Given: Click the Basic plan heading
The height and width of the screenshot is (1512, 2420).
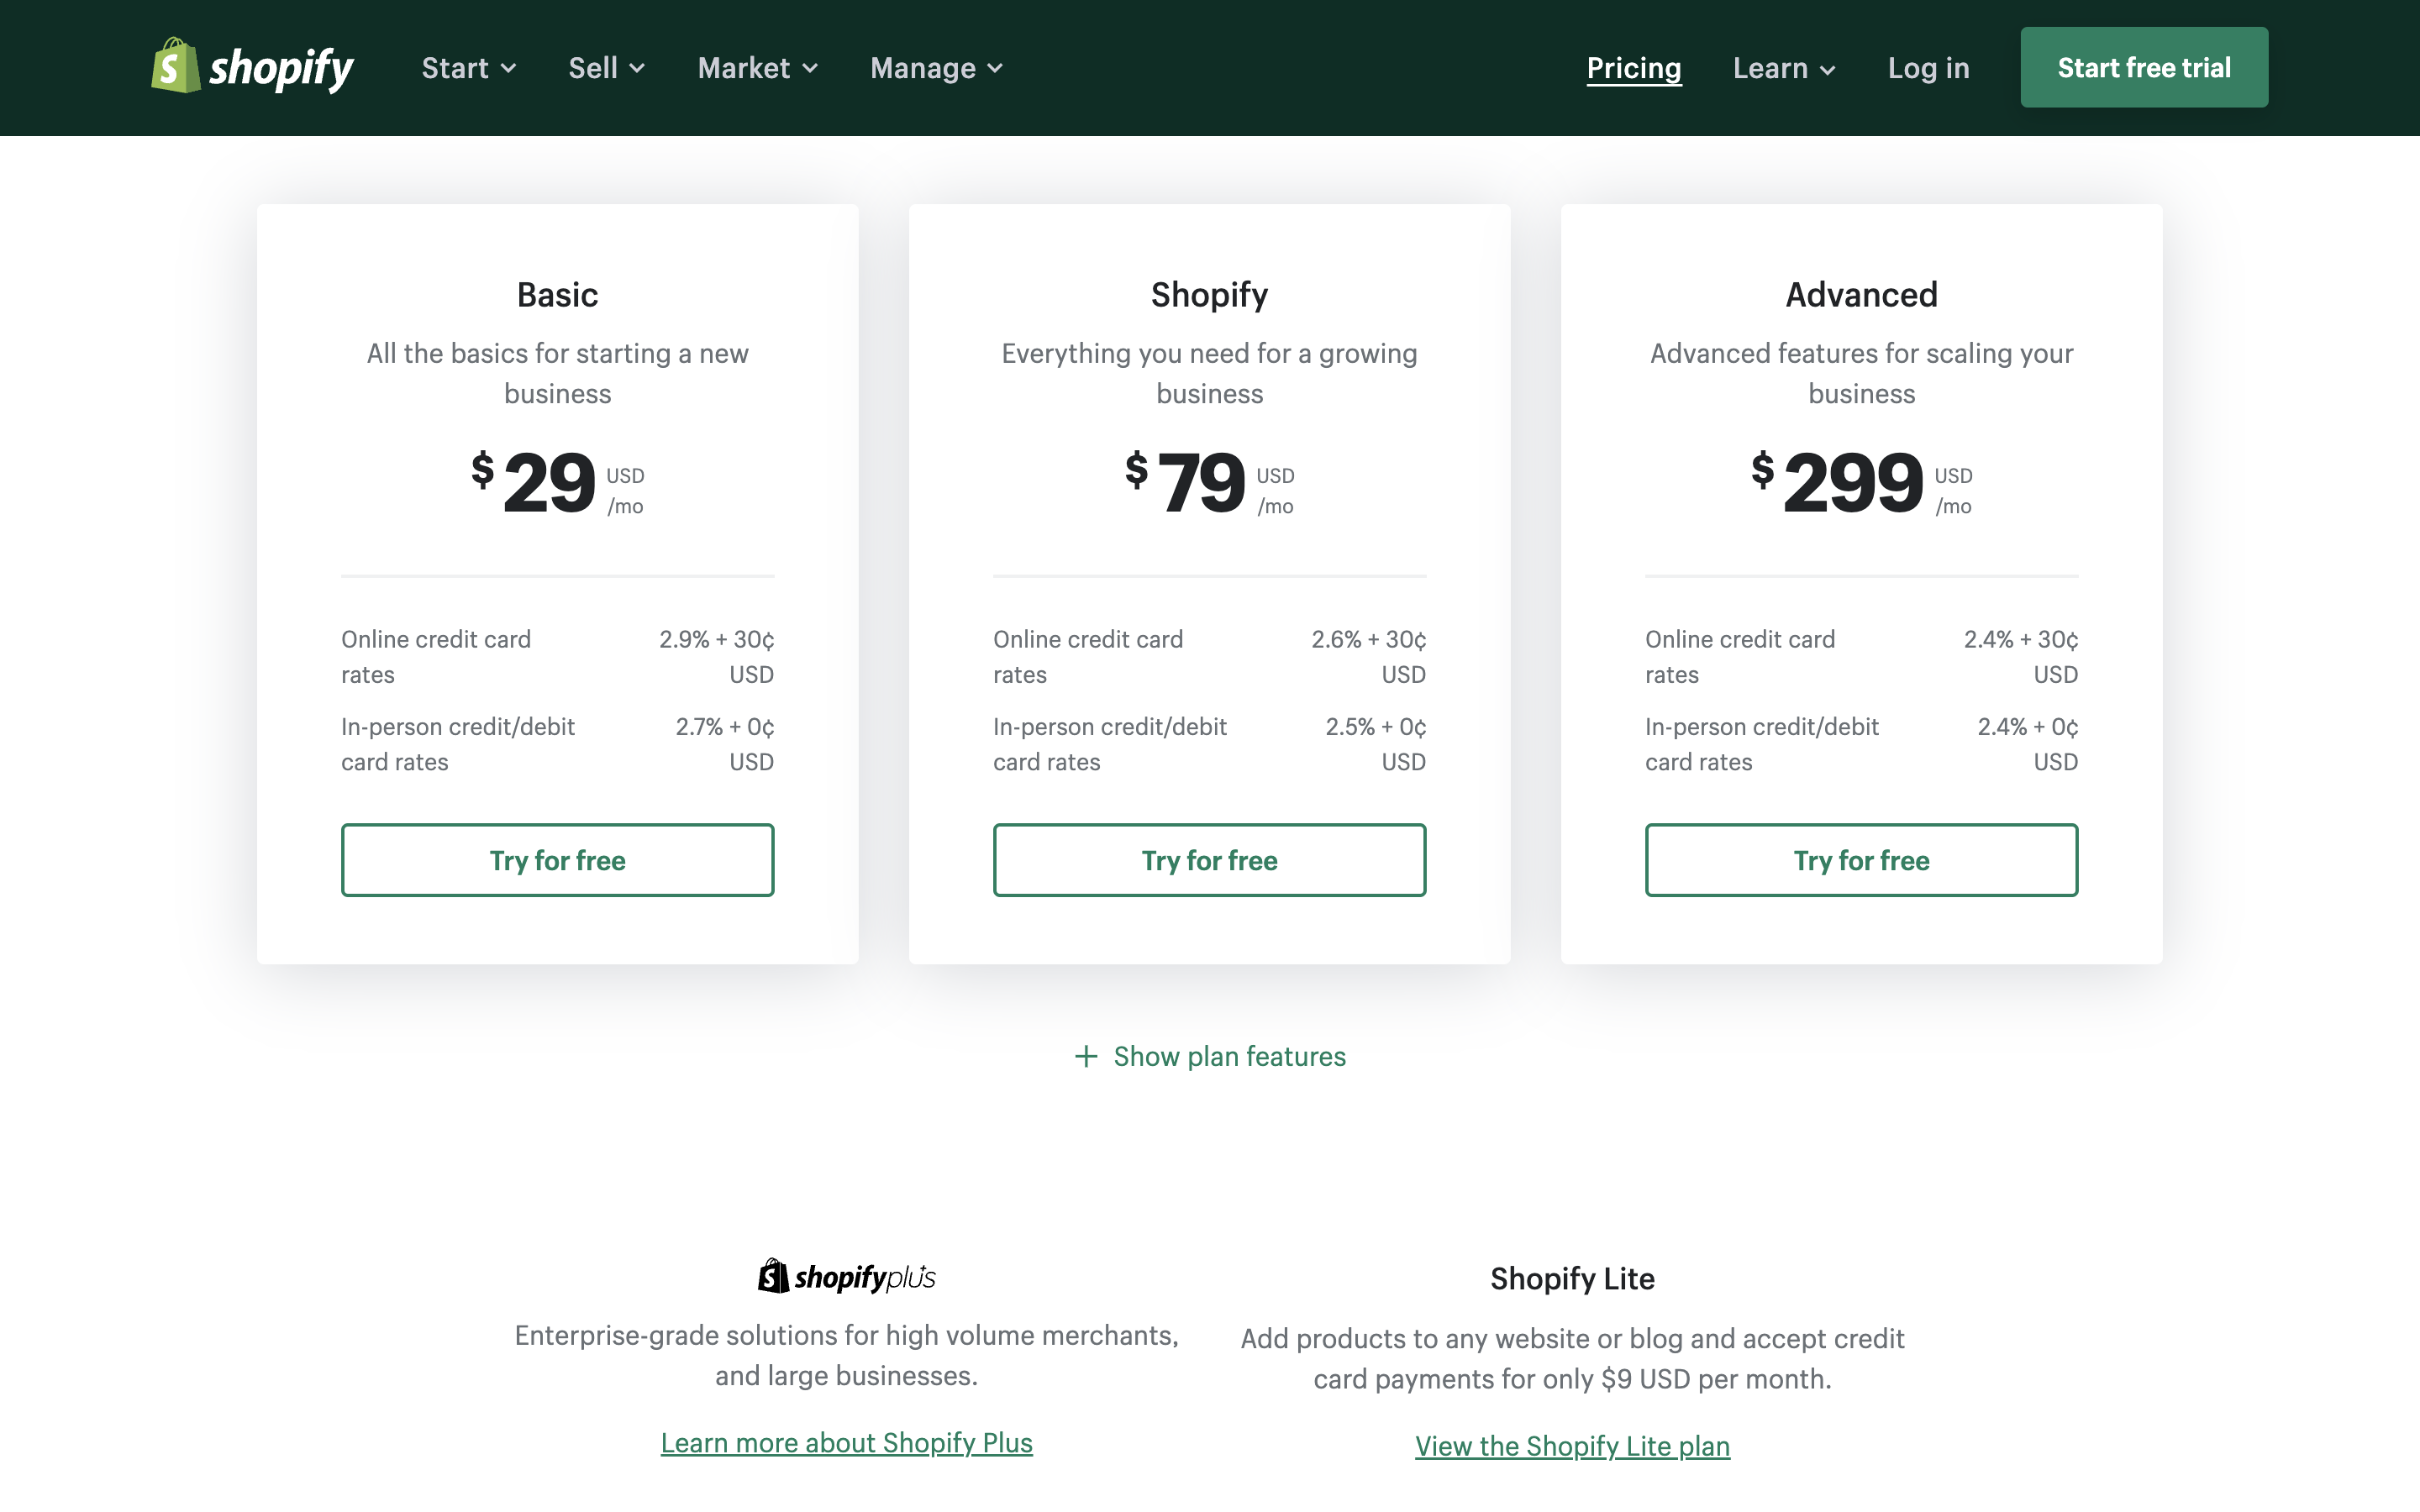Looking at the screenshot, I should coord(557,294).
